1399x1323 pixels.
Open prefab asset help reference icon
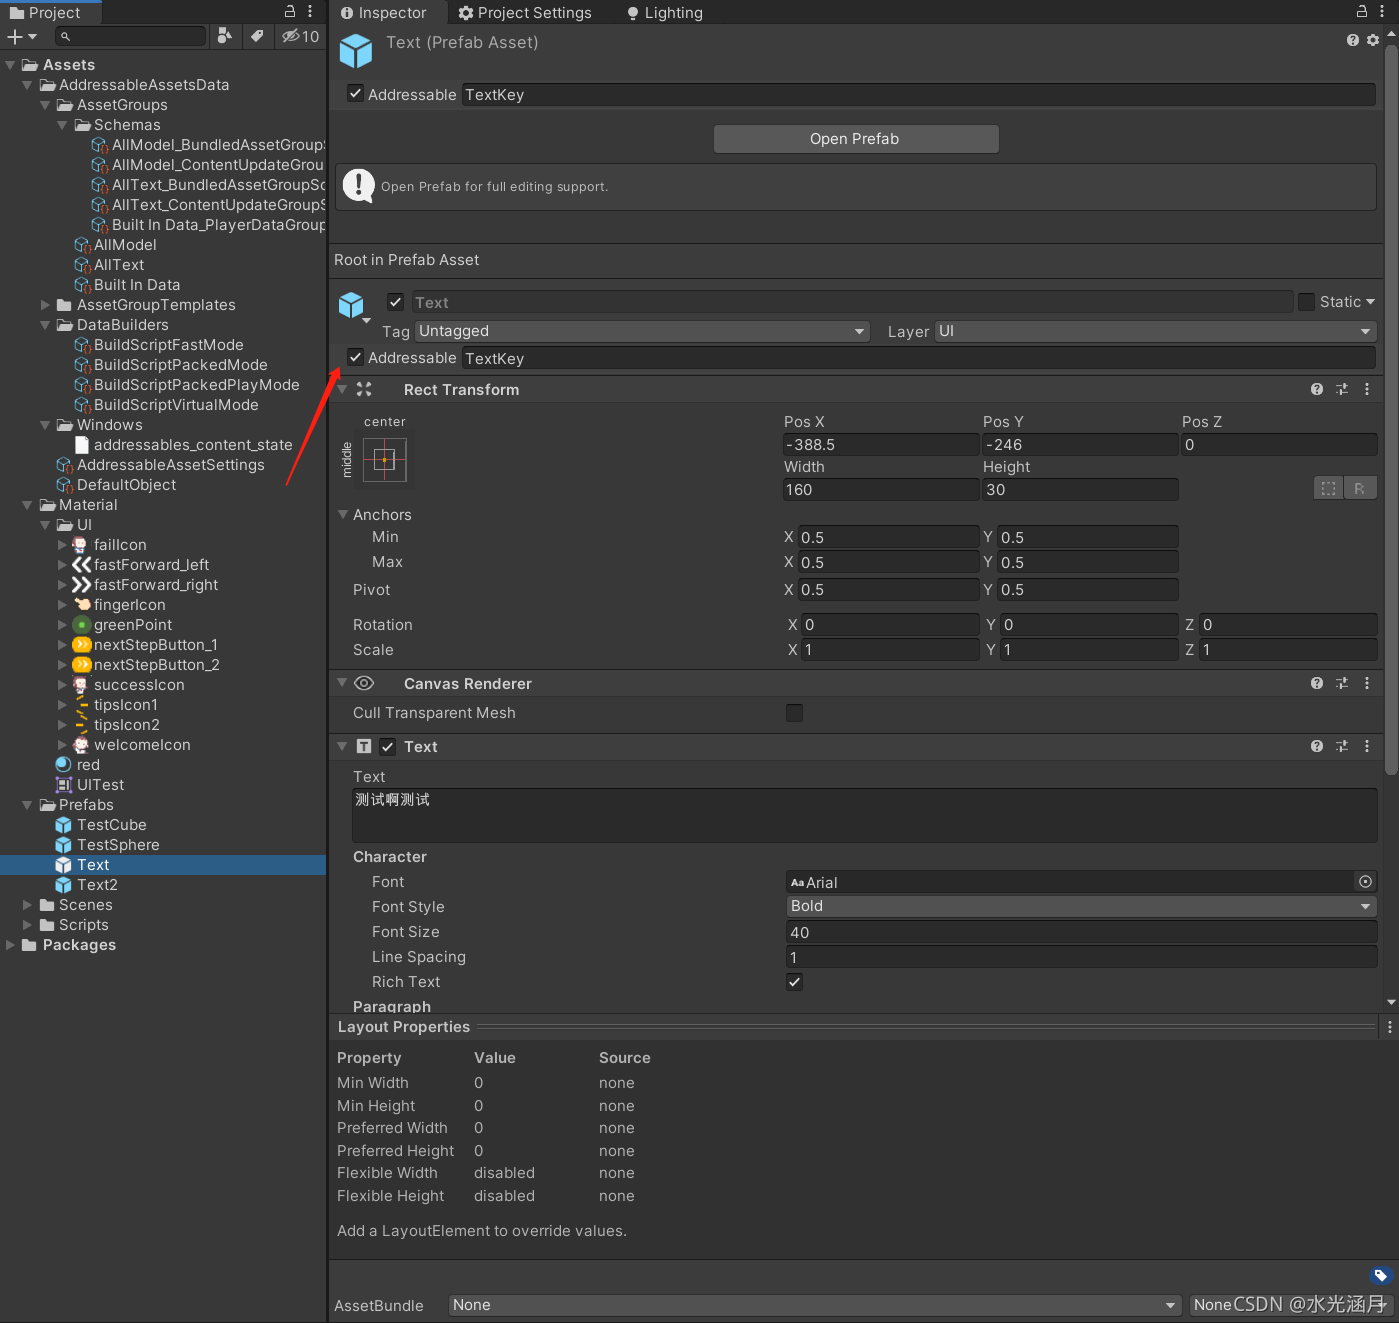click(x=1353, y=40)
